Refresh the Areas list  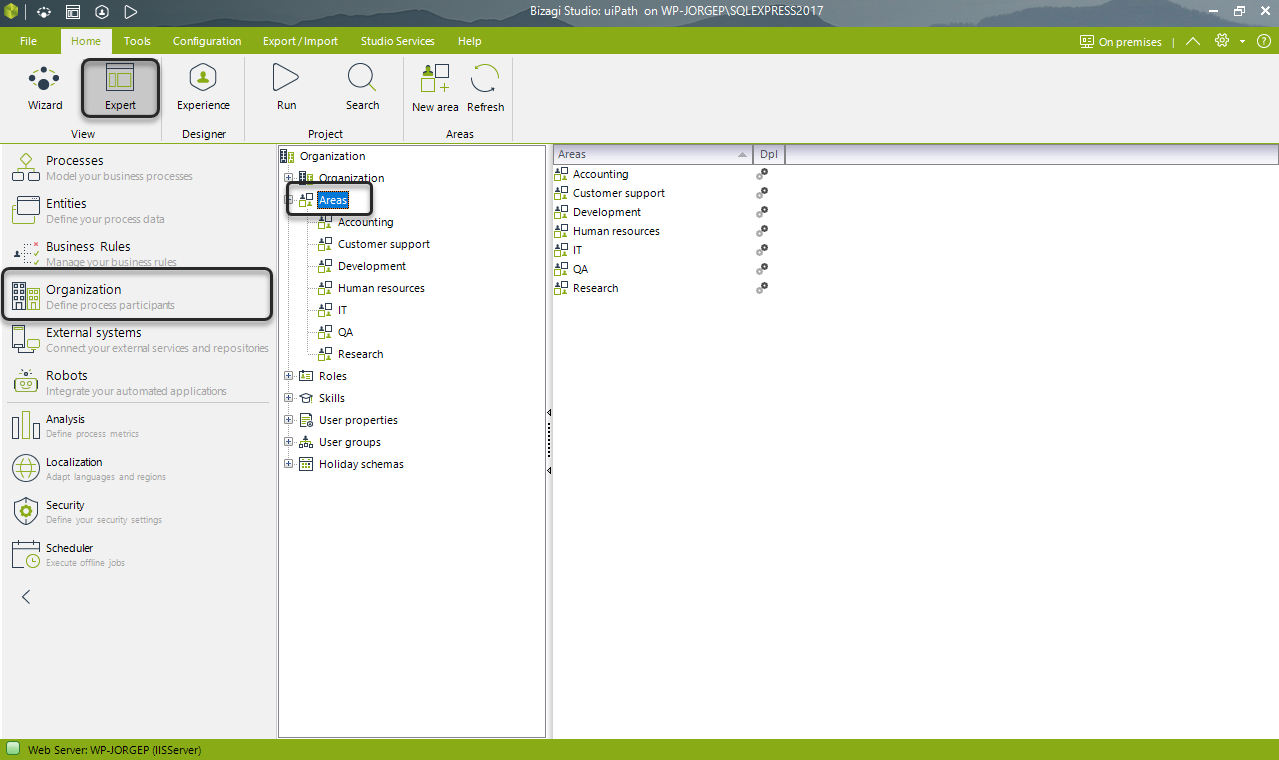coord(485,88)
